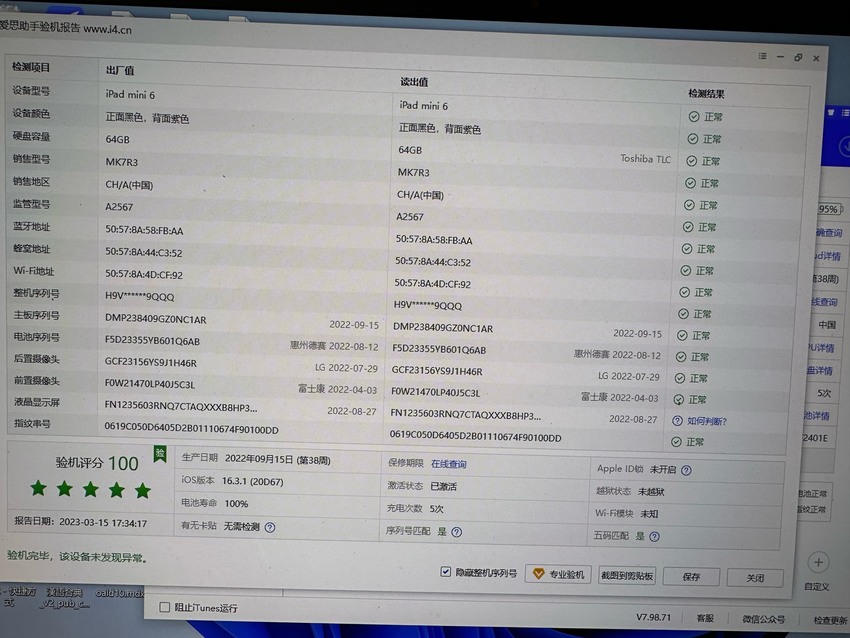850x638 pixels.
Task: Click the check mark icon in the 设备型号 result row
Action: point(694,117)
